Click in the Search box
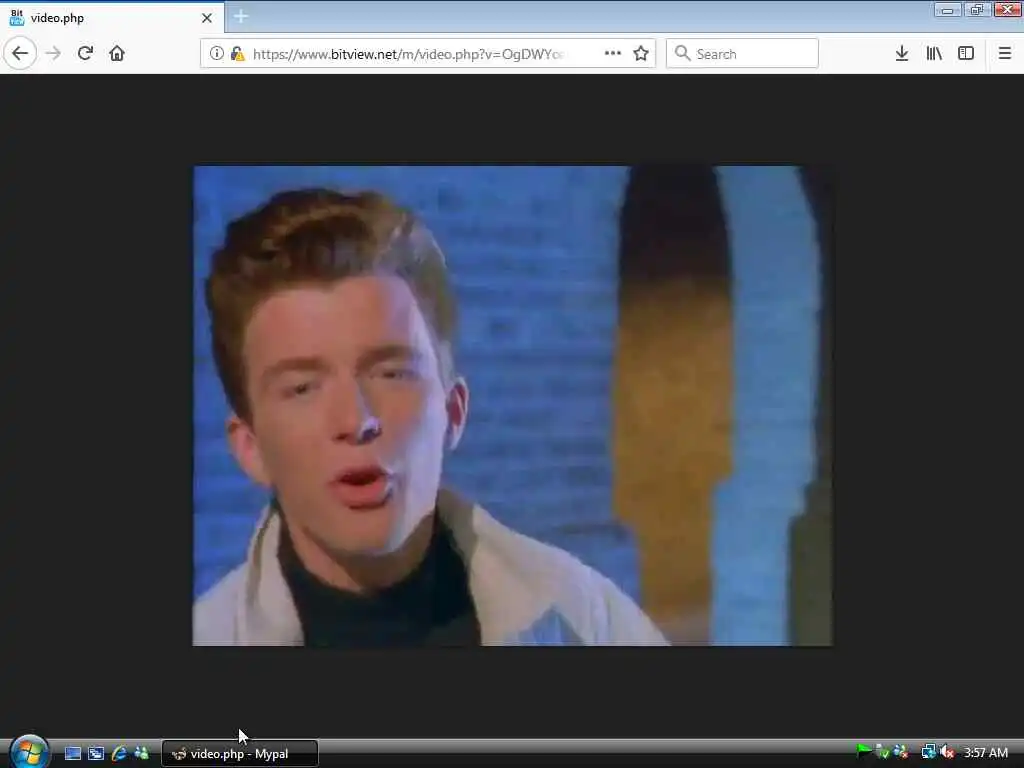Image resolution: width=1024 pixels, height=768 pixels. tap(743, 54)
